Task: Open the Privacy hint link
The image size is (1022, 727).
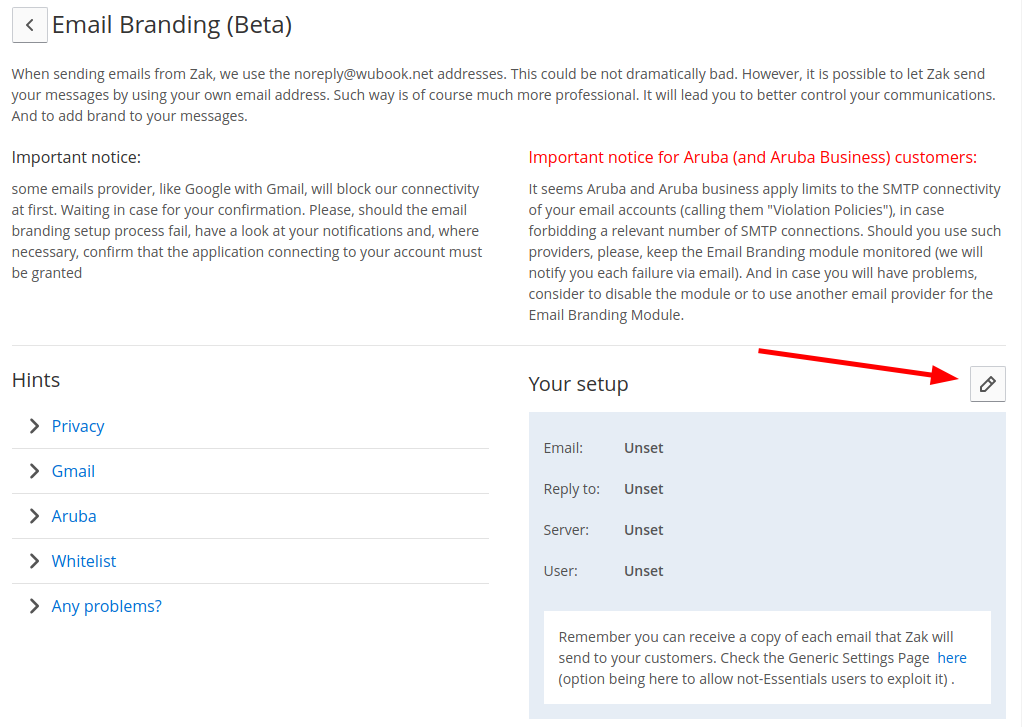Action: 78,426
